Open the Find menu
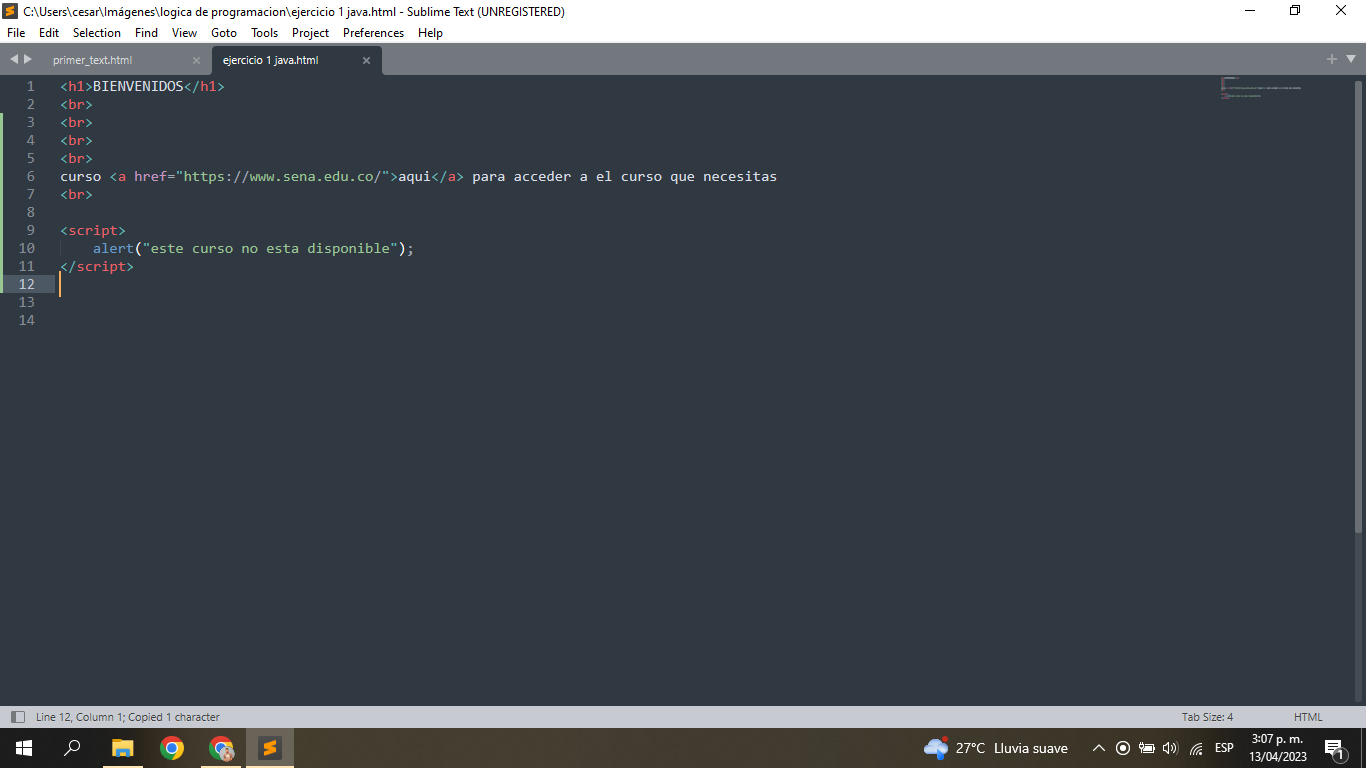Viewport: 1366px width, 768px height. click(146, 33)
